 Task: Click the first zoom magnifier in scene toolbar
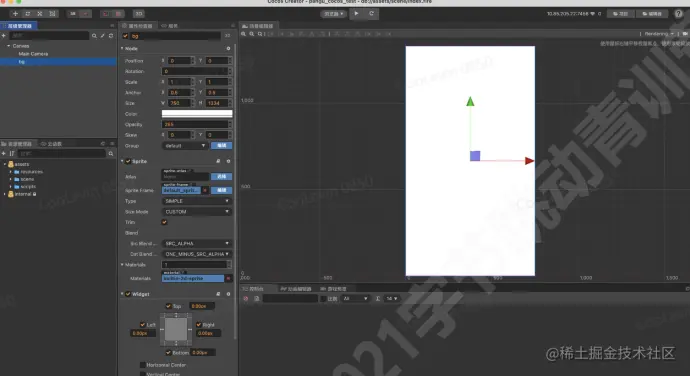(243, 34)
